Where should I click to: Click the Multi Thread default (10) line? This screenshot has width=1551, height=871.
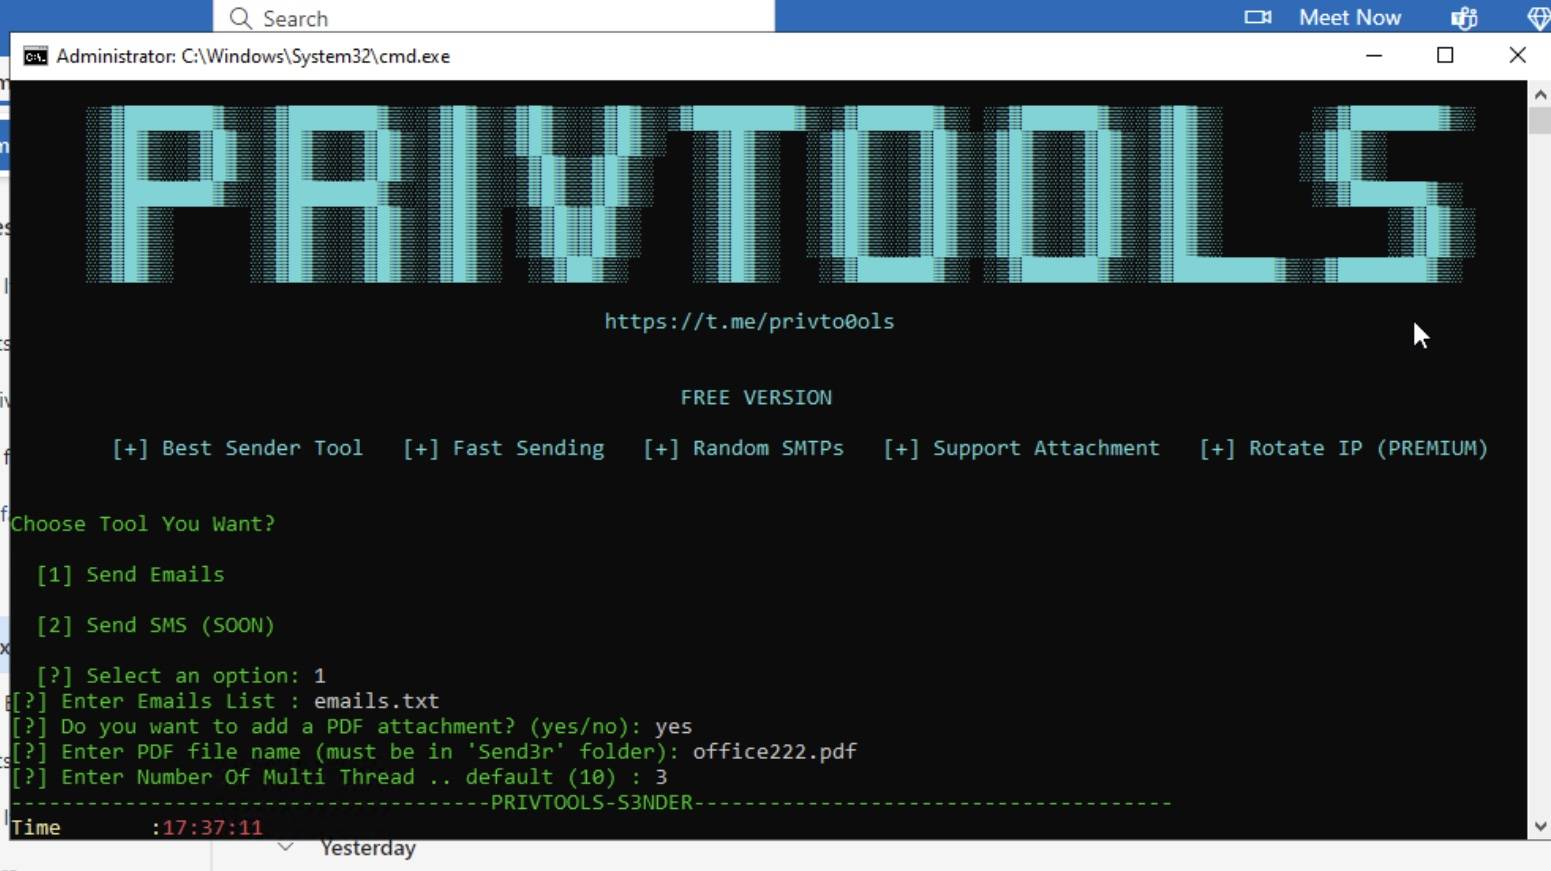click(x=339, y=777)
